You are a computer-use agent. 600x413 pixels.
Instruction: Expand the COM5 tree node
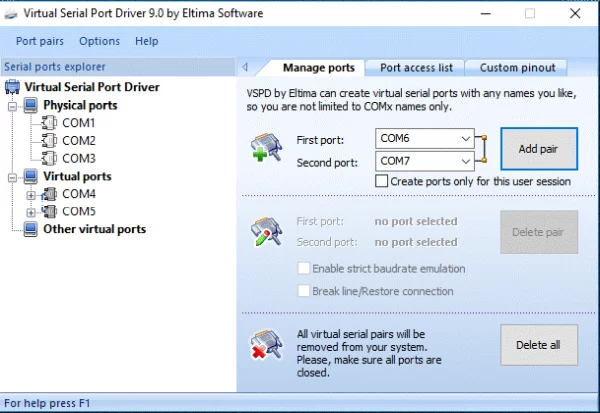click(31, 212)
